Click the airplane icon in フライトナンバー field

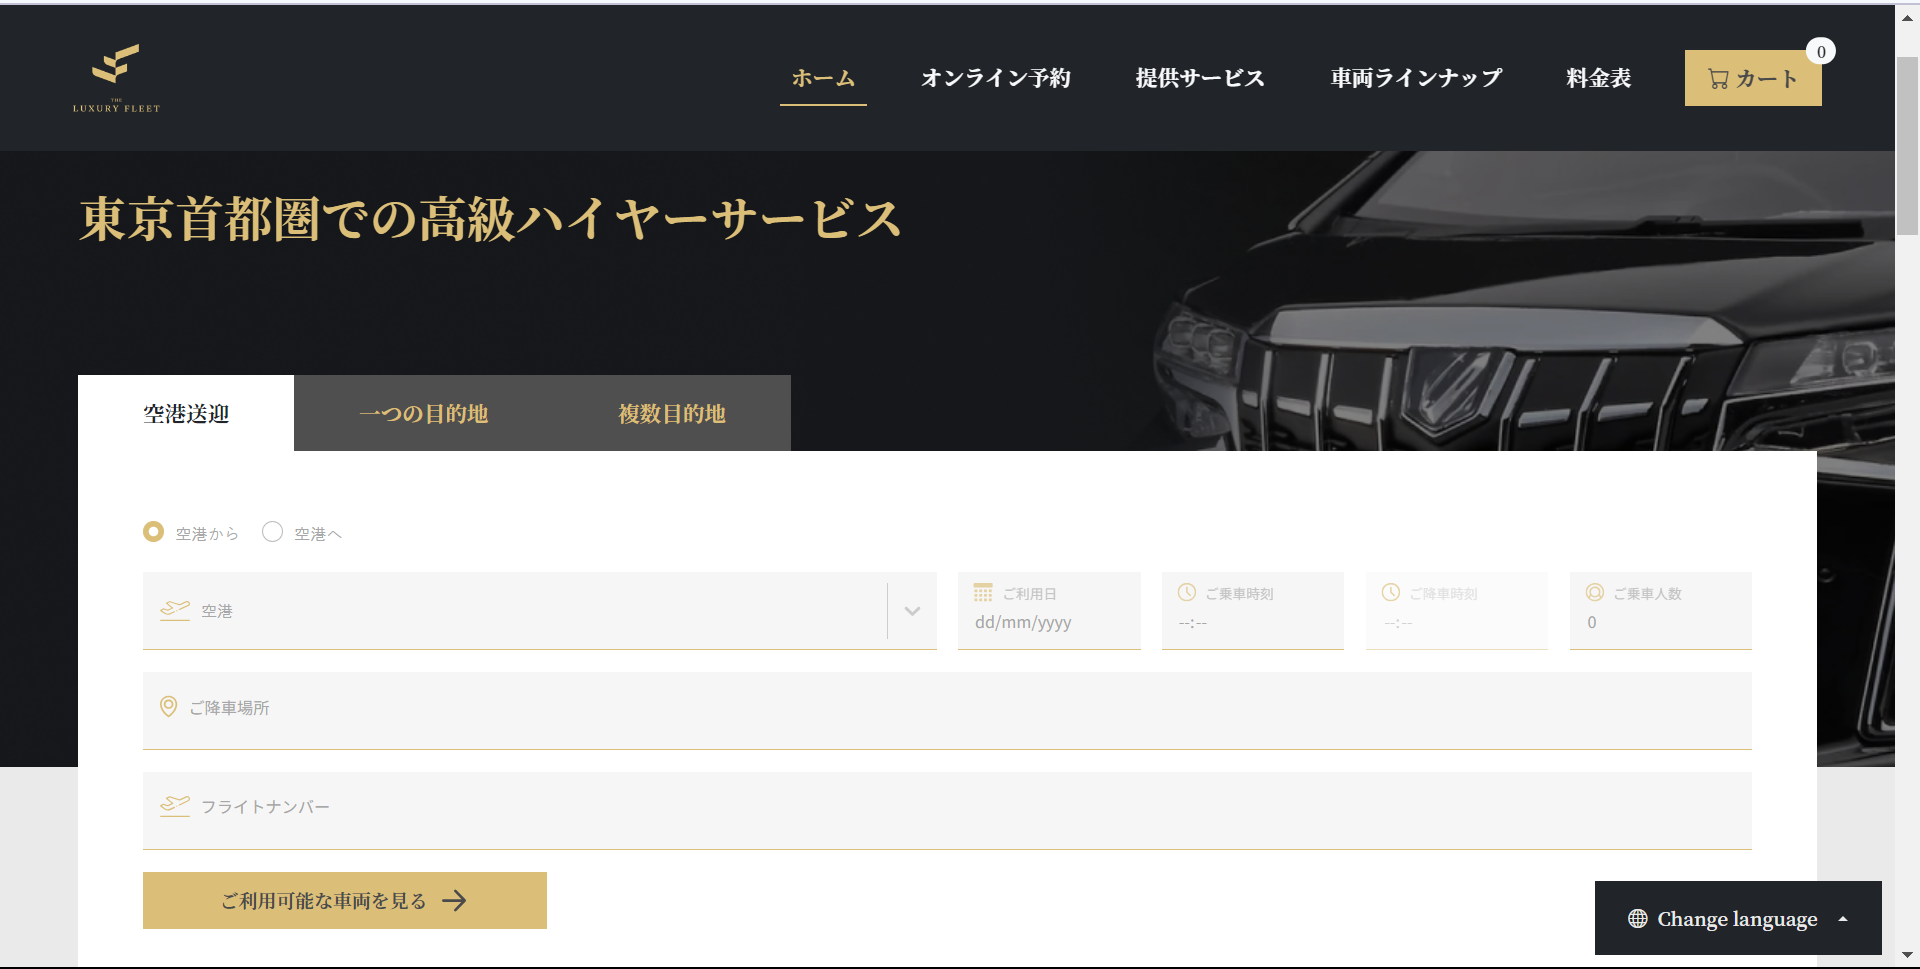[x=175, y=806]
